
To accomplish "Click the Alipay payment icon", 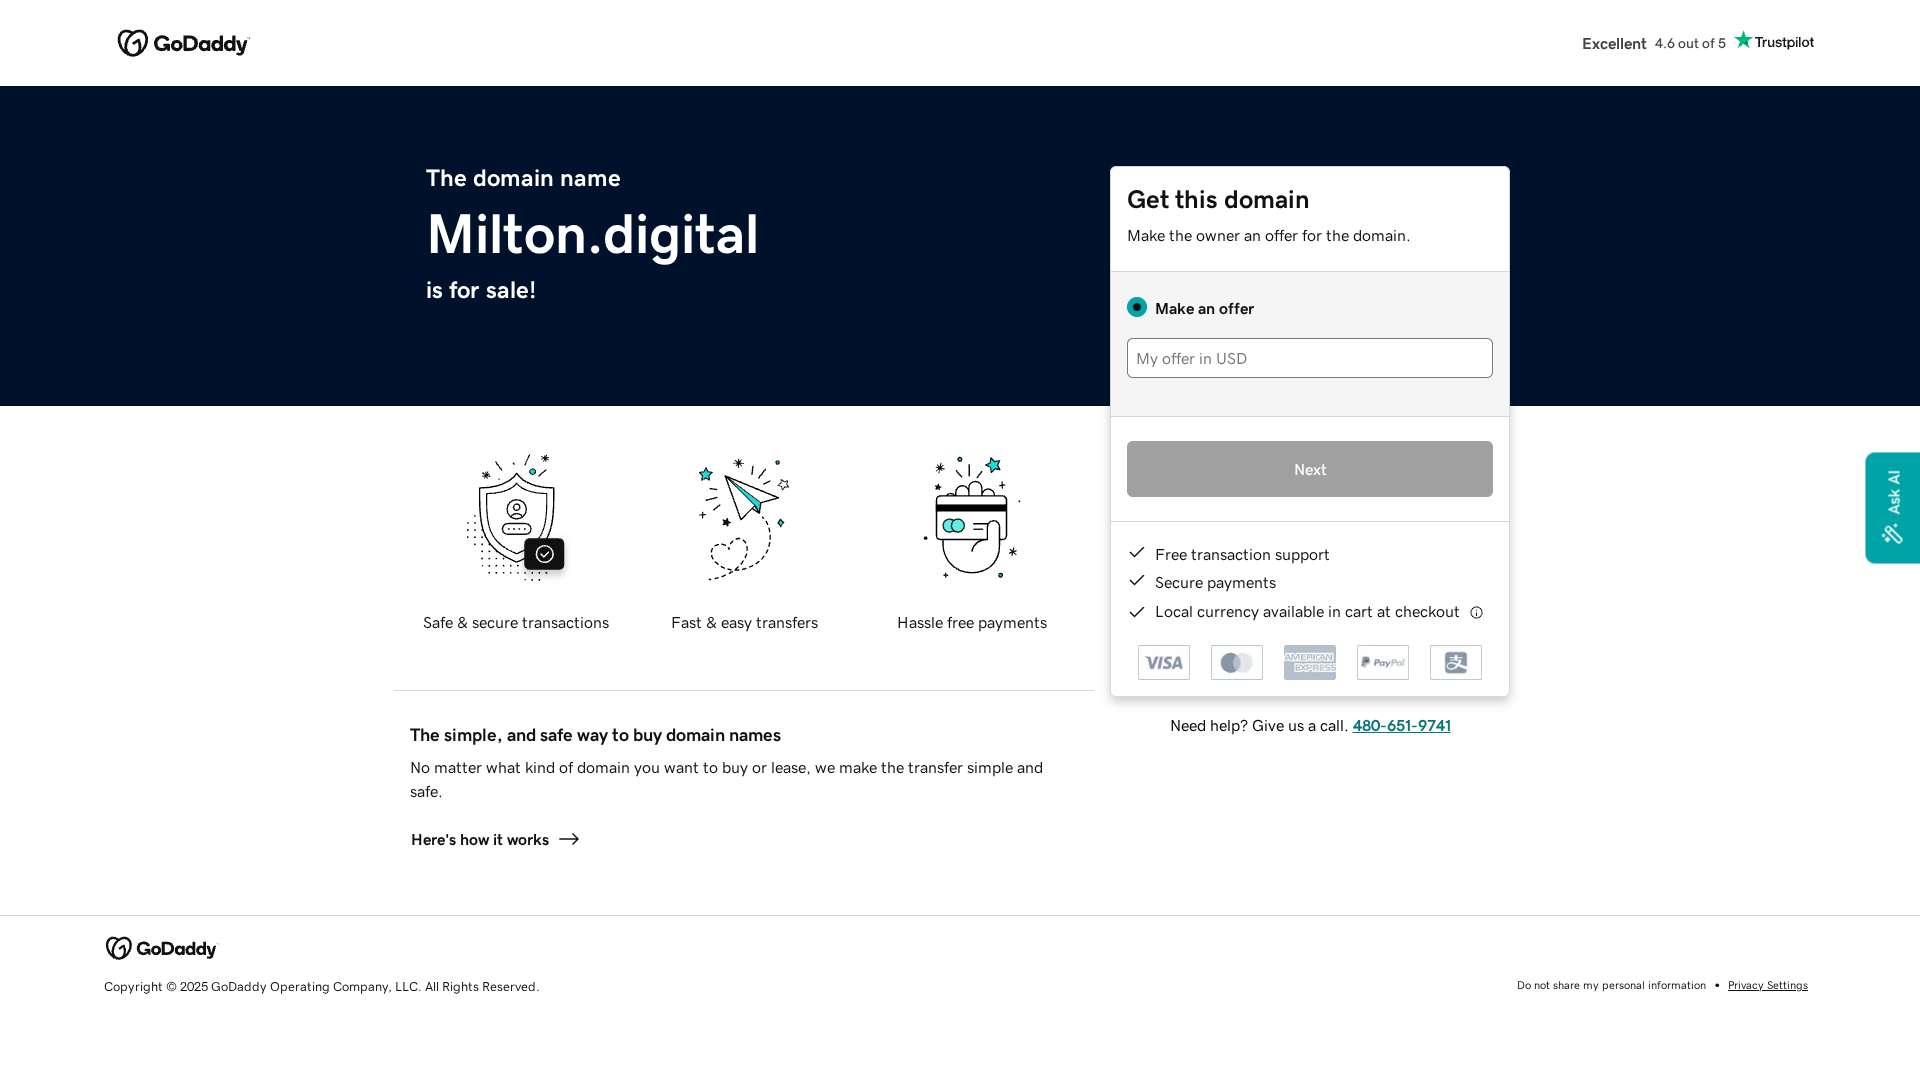I will (x=1455, y=662).
